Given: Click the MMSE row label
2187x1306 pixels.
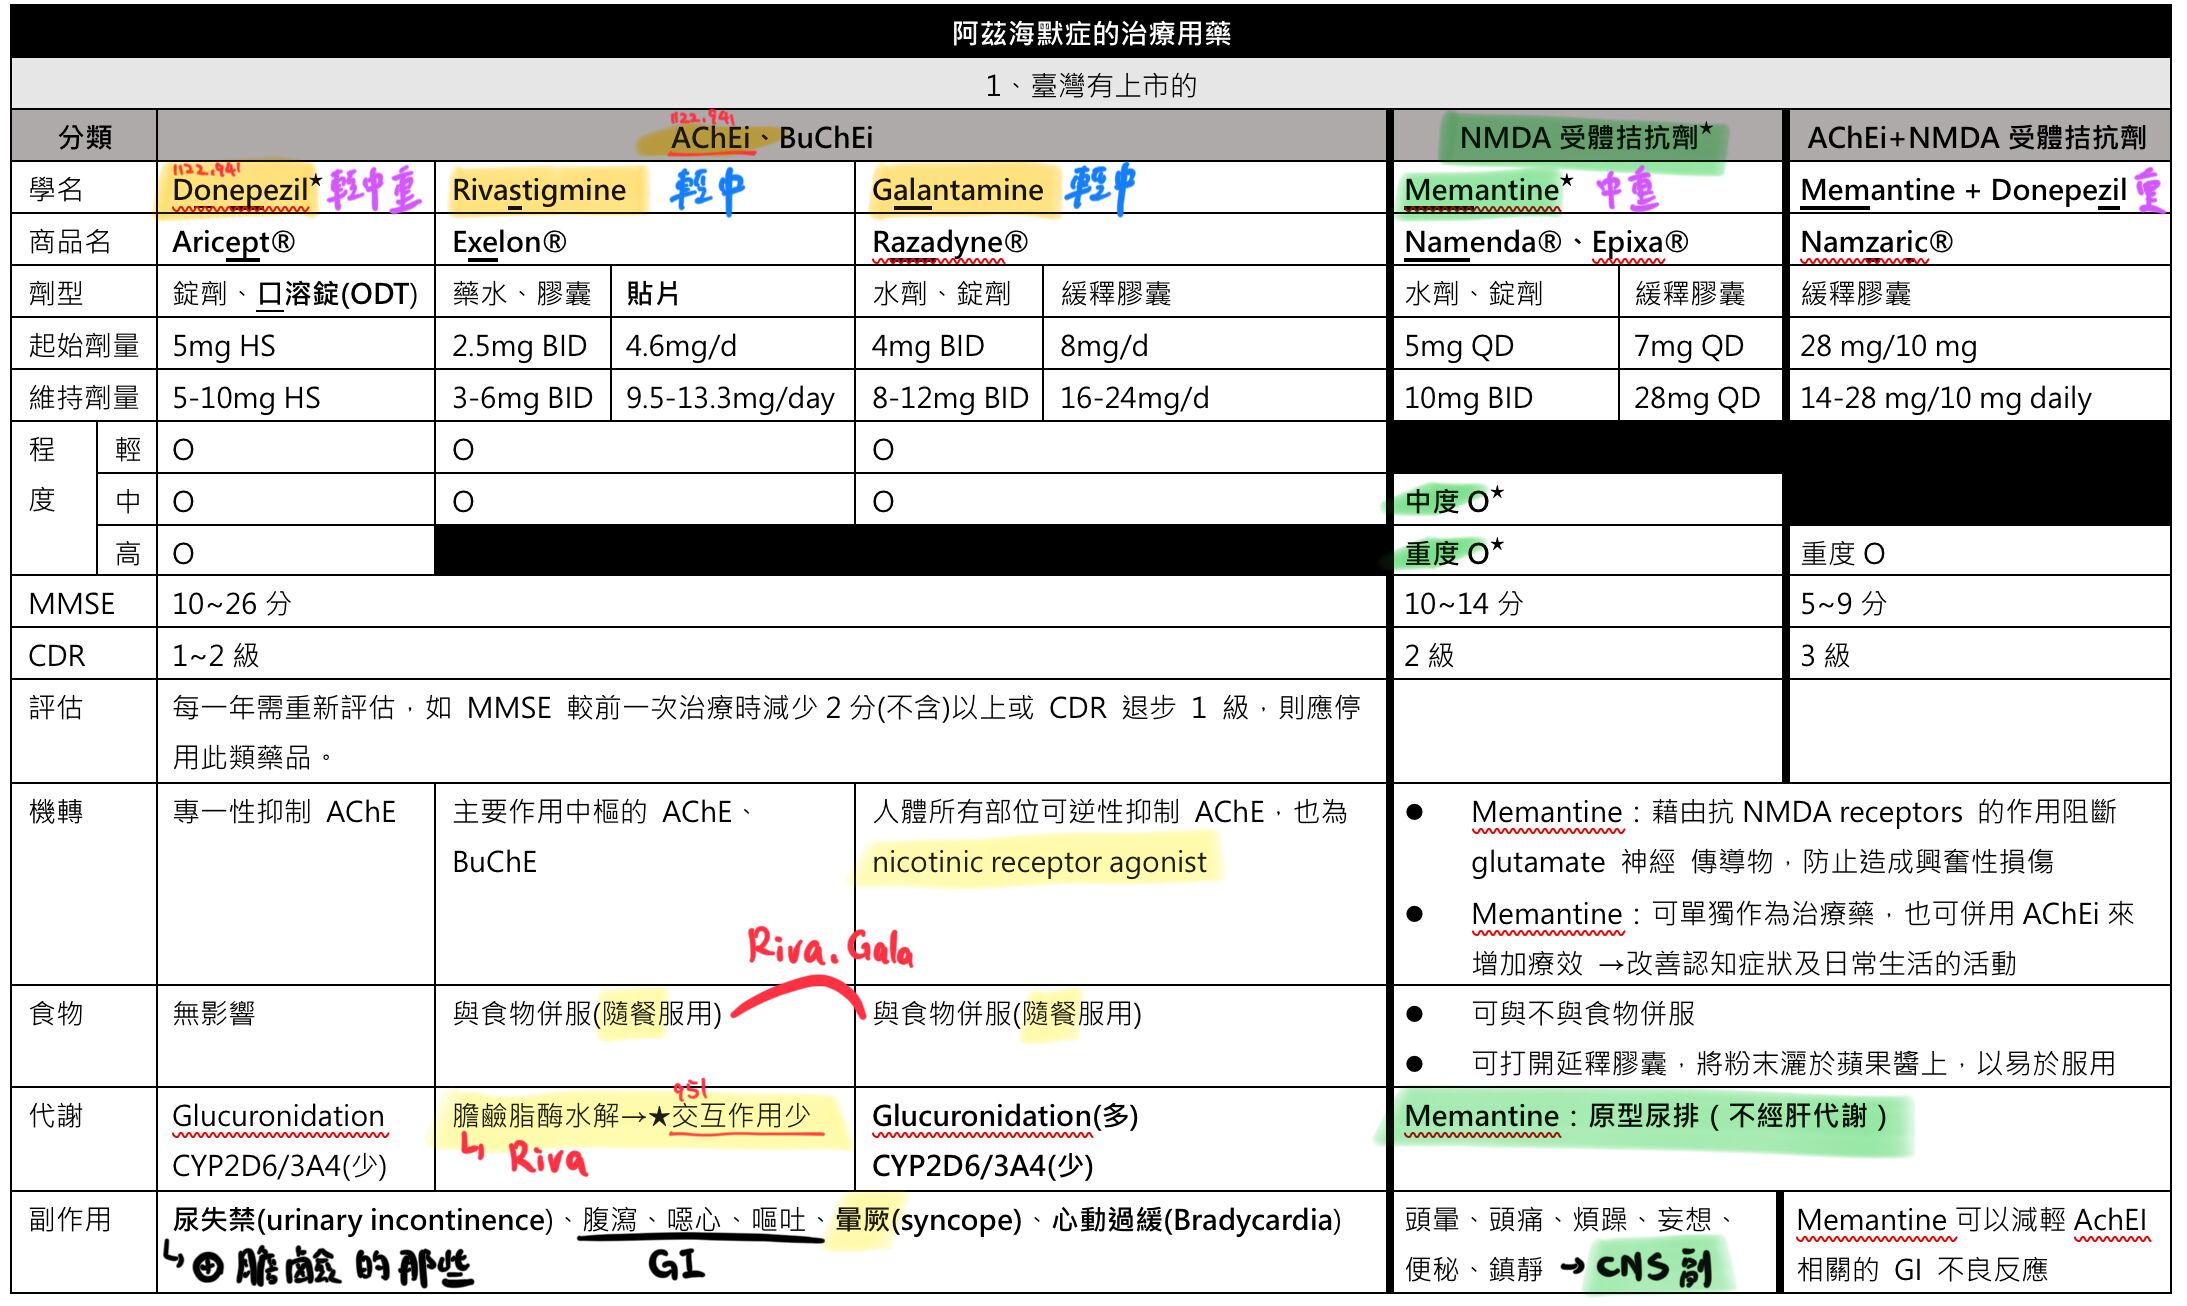Looking at the screenshot, I should (x=72, y=604).
